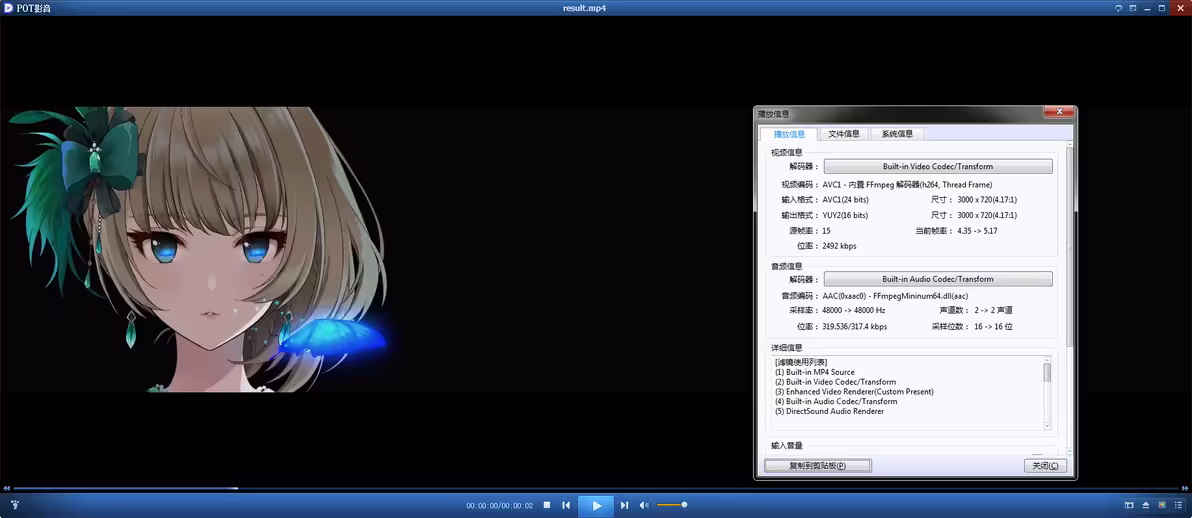Click '(1) Built-in MP4 Source' line

coord(814,372)
